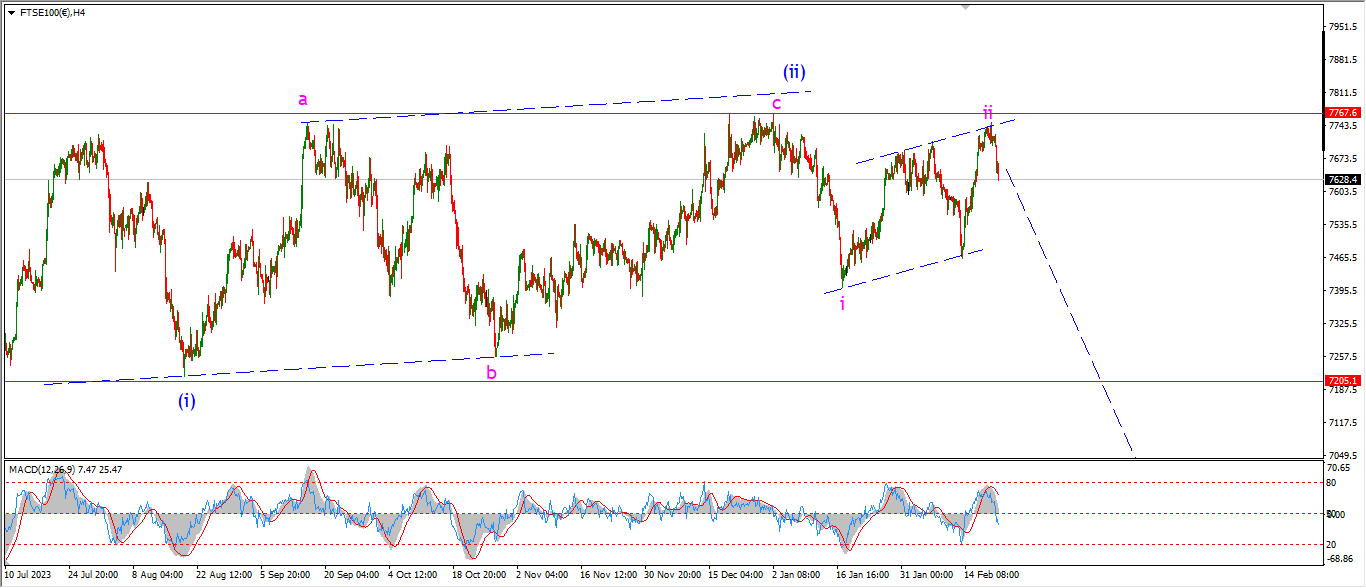Pick the magenta 'i' label near January low
This screenshot has width=1366, height=588.
pyautogui.click(x=842, y=304)
